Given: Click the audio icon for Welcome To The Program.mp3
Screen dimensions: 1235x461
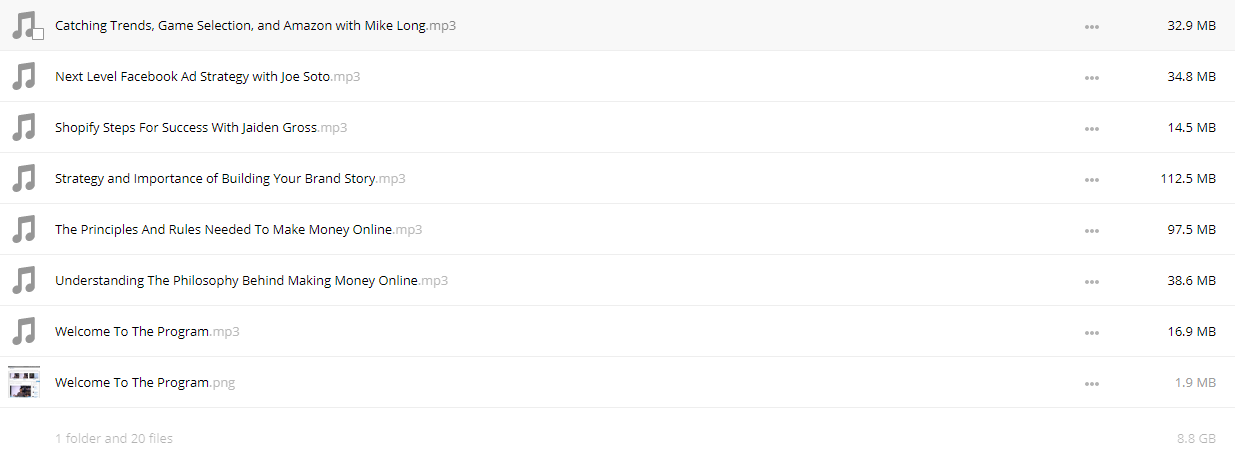Looking at the screenshot, I should click(x=23, y=331).
